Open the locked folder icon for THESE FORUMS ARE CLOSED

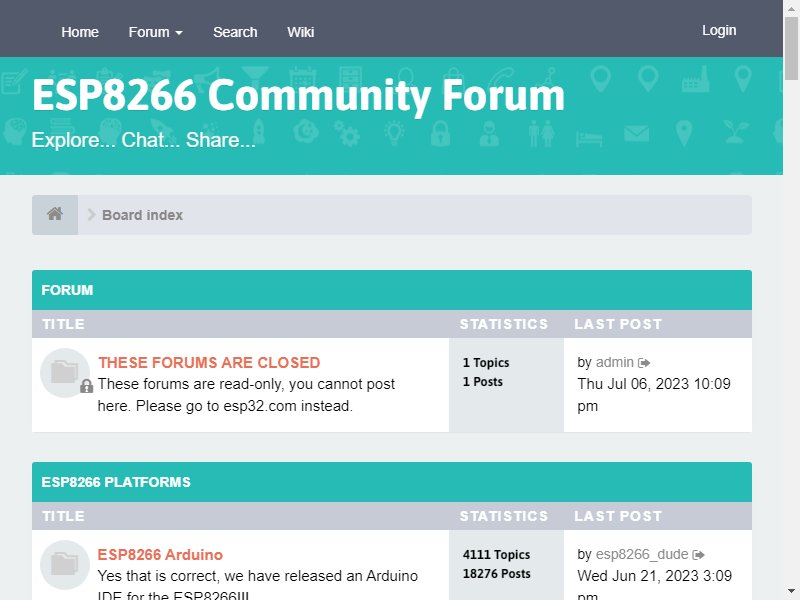[66, 372]
